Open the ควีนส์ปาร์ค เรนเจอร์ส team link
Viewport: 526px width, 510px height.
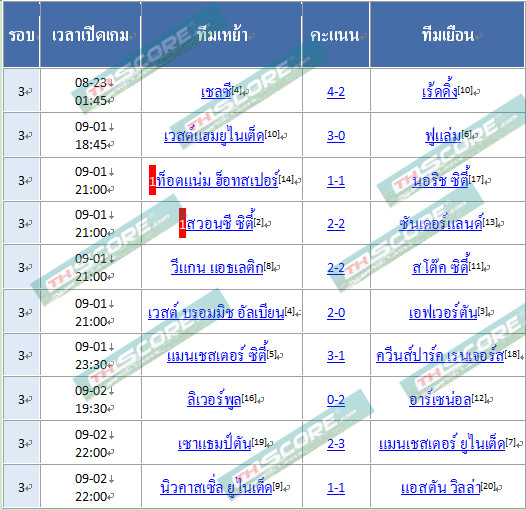pyautogui.click(x=440, y=355)
